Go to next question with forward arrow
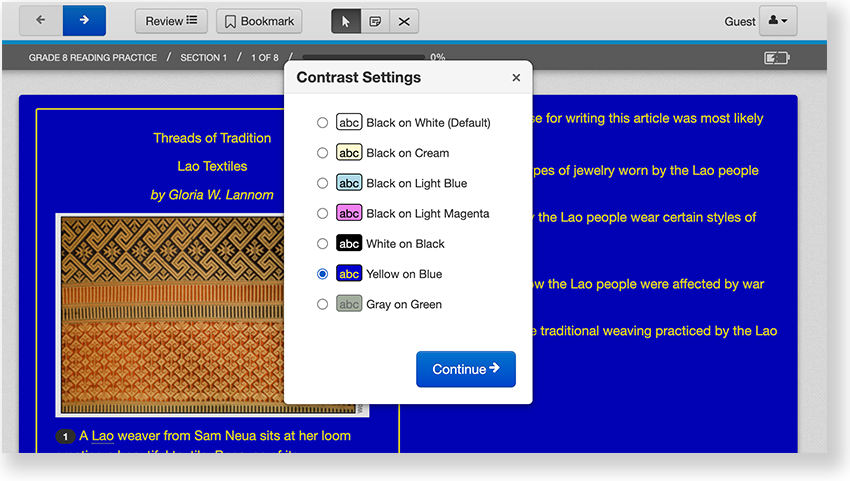 [x=84, y=21]
